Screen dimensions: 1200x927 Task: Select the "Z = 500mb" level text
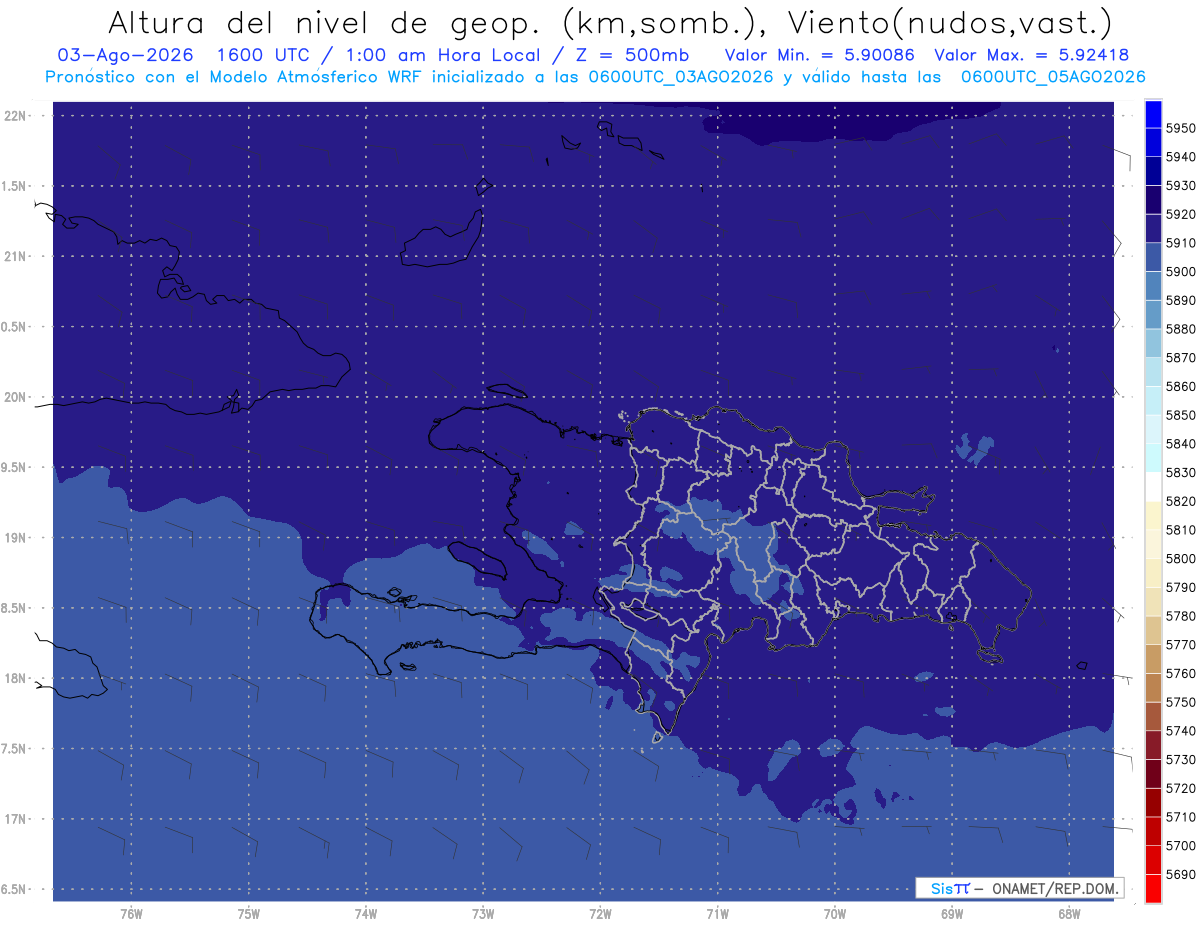[x=631, y=55]
